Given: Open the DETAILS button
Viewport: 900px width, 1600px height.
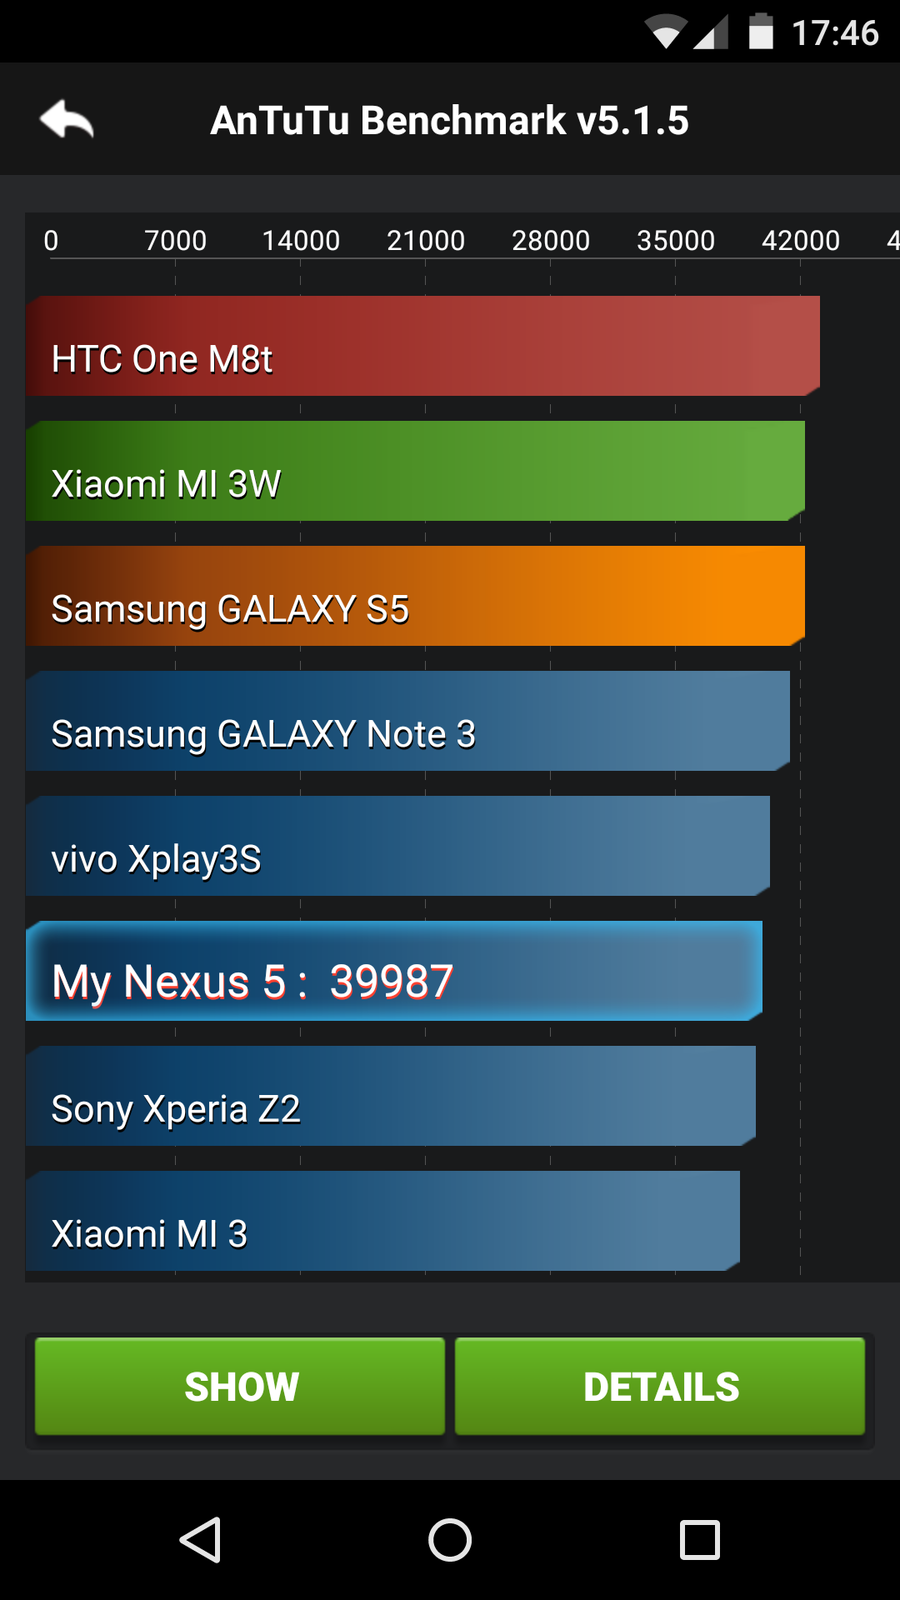Looking at the screenshot, I should coord(660,1386).
